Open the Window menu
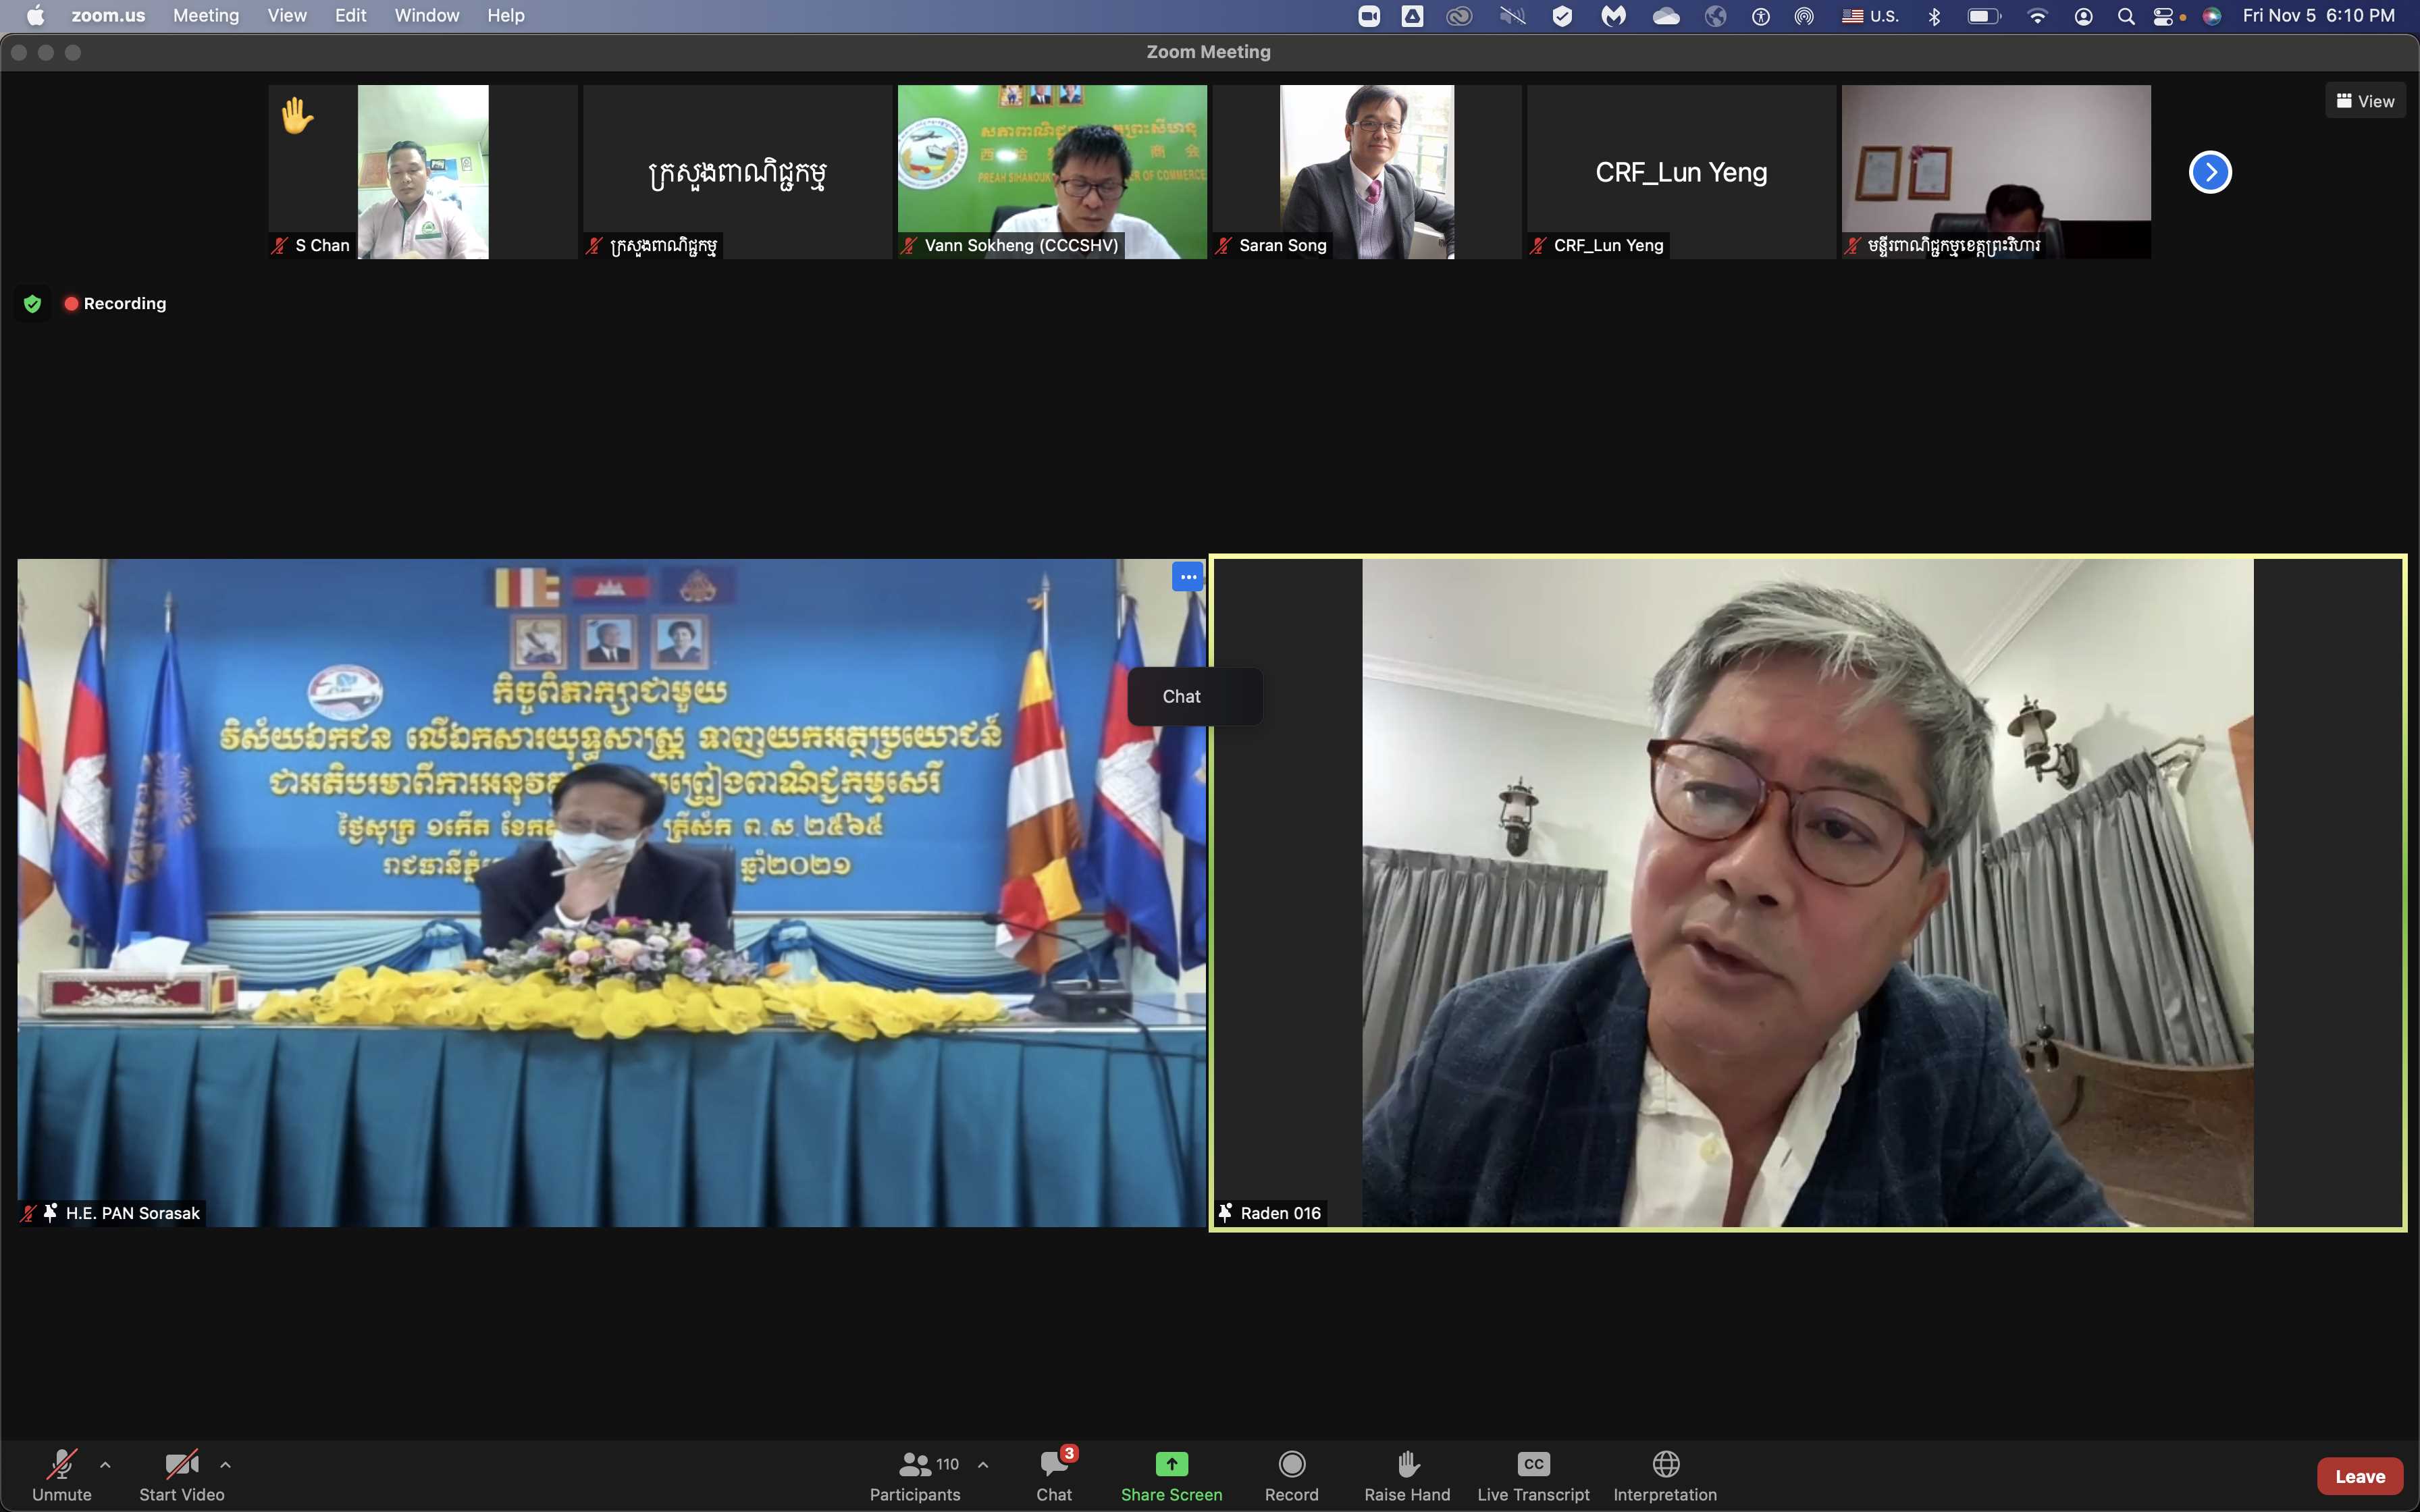Image resolution: width=2420 pixels, height=1512 pixels. [x=427, y=15]
